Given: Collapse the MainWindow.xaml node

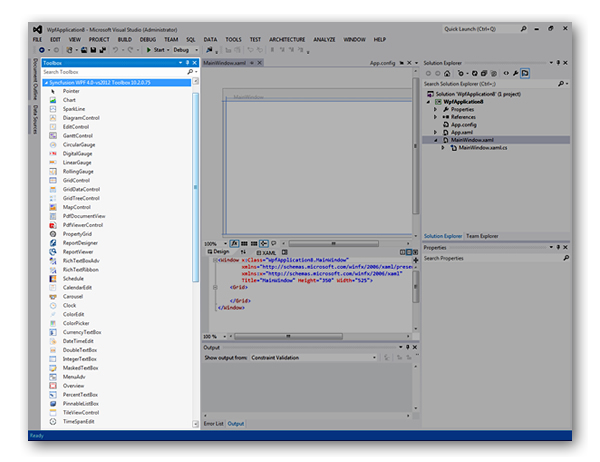Looking at the screenshot, I should click(435, 140).
